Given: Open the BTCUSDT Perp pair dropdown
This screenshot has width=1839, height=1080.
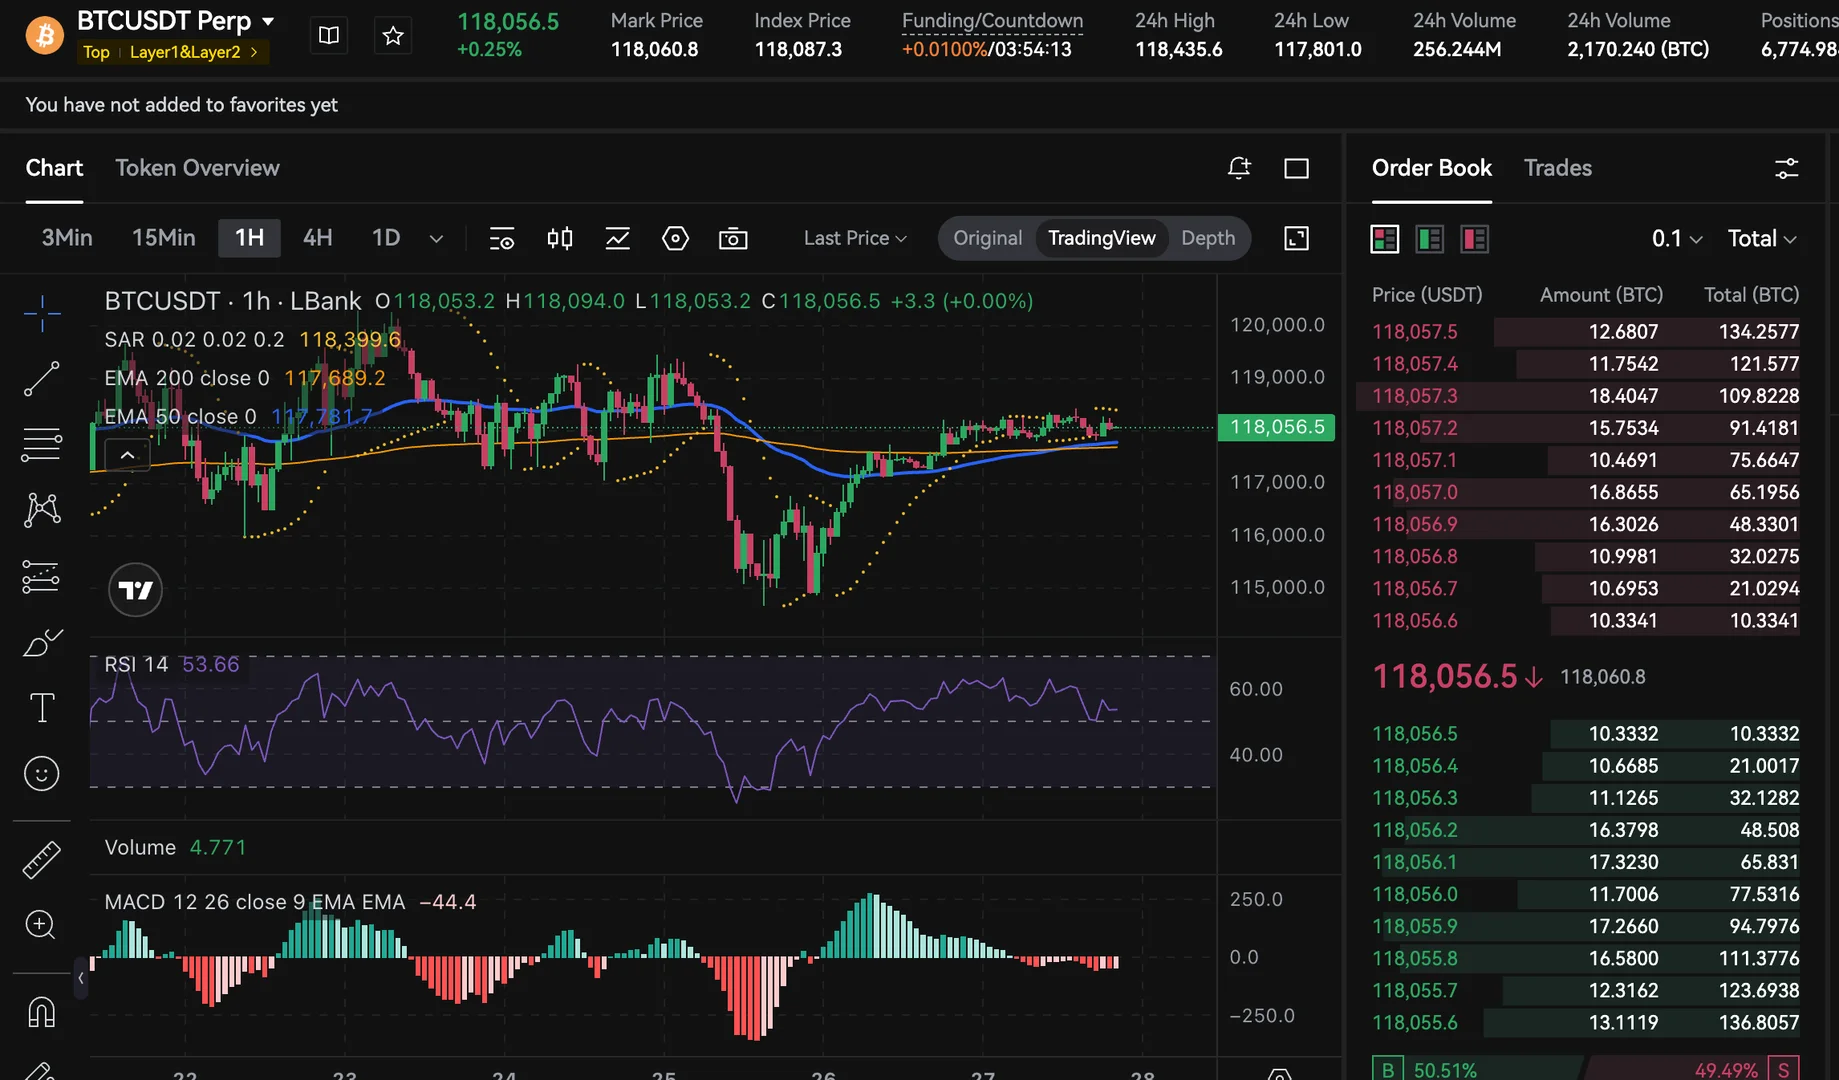Looking at the screenshot, I should tap(268, 21).
